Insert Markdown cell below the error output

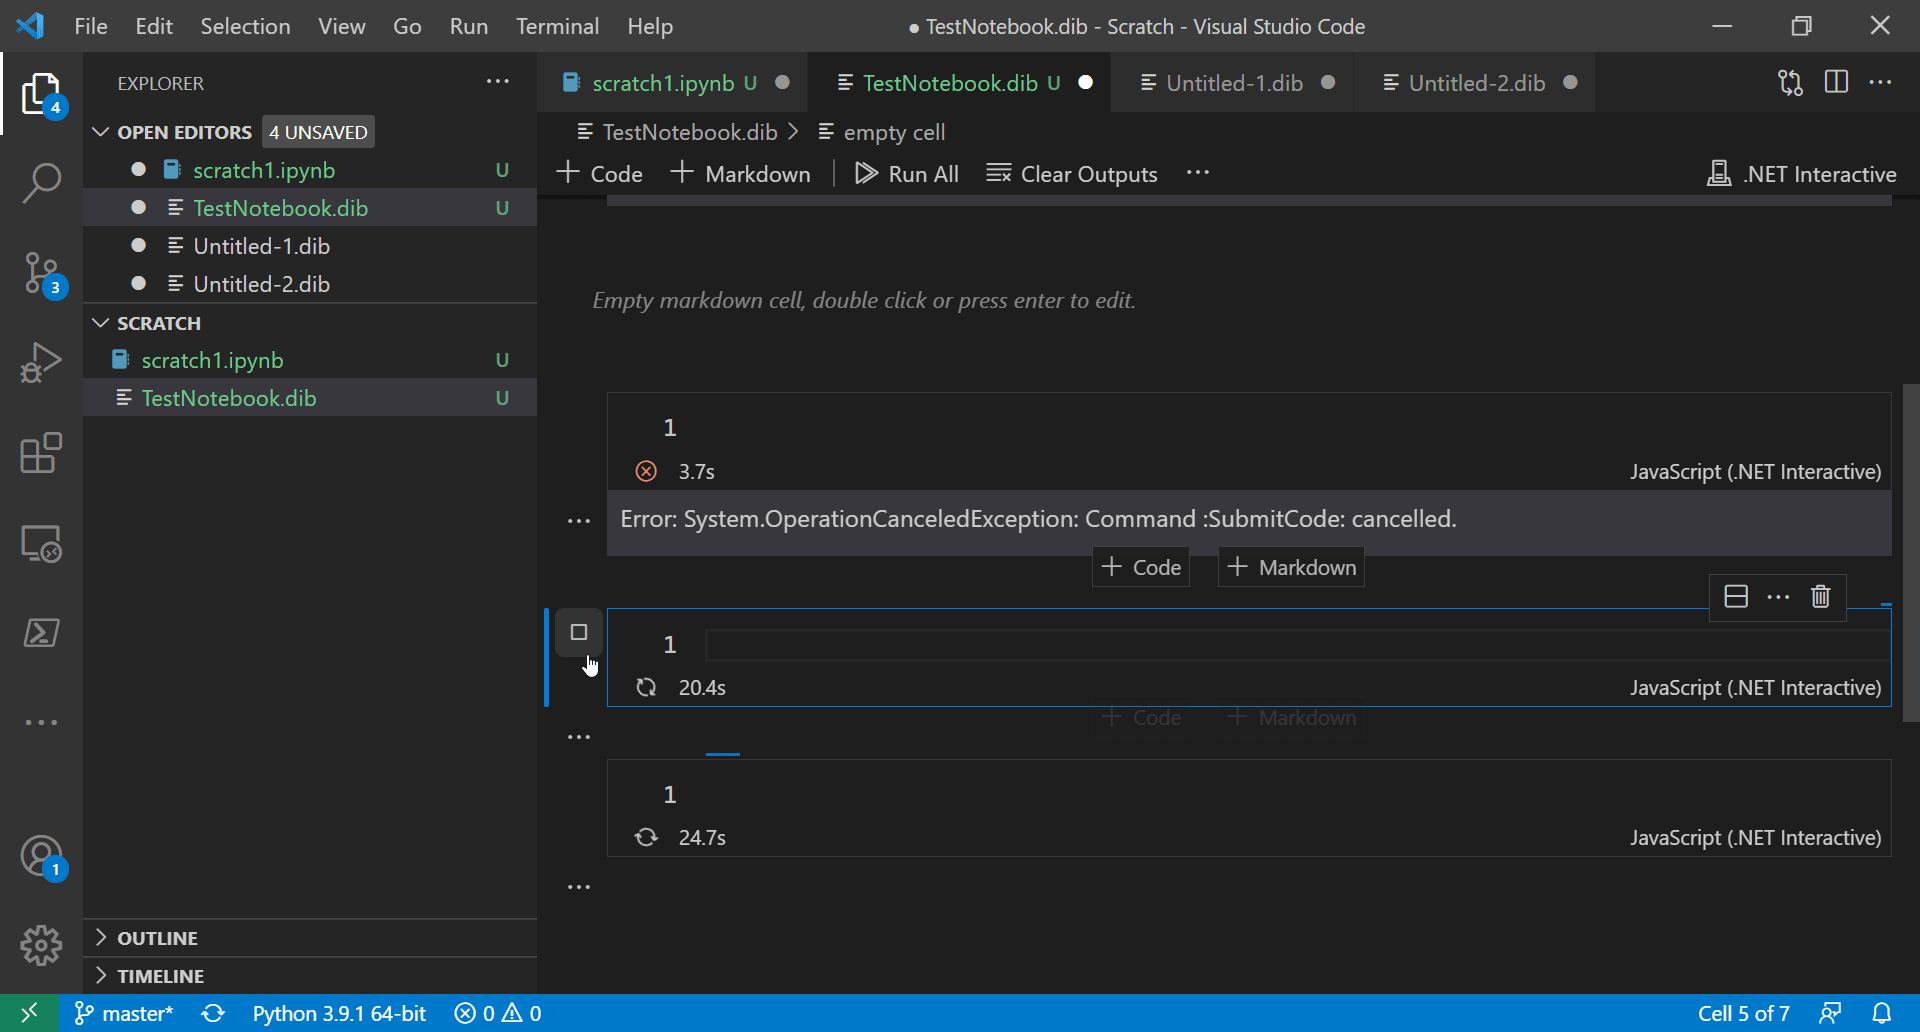(x=1291, y=567)
